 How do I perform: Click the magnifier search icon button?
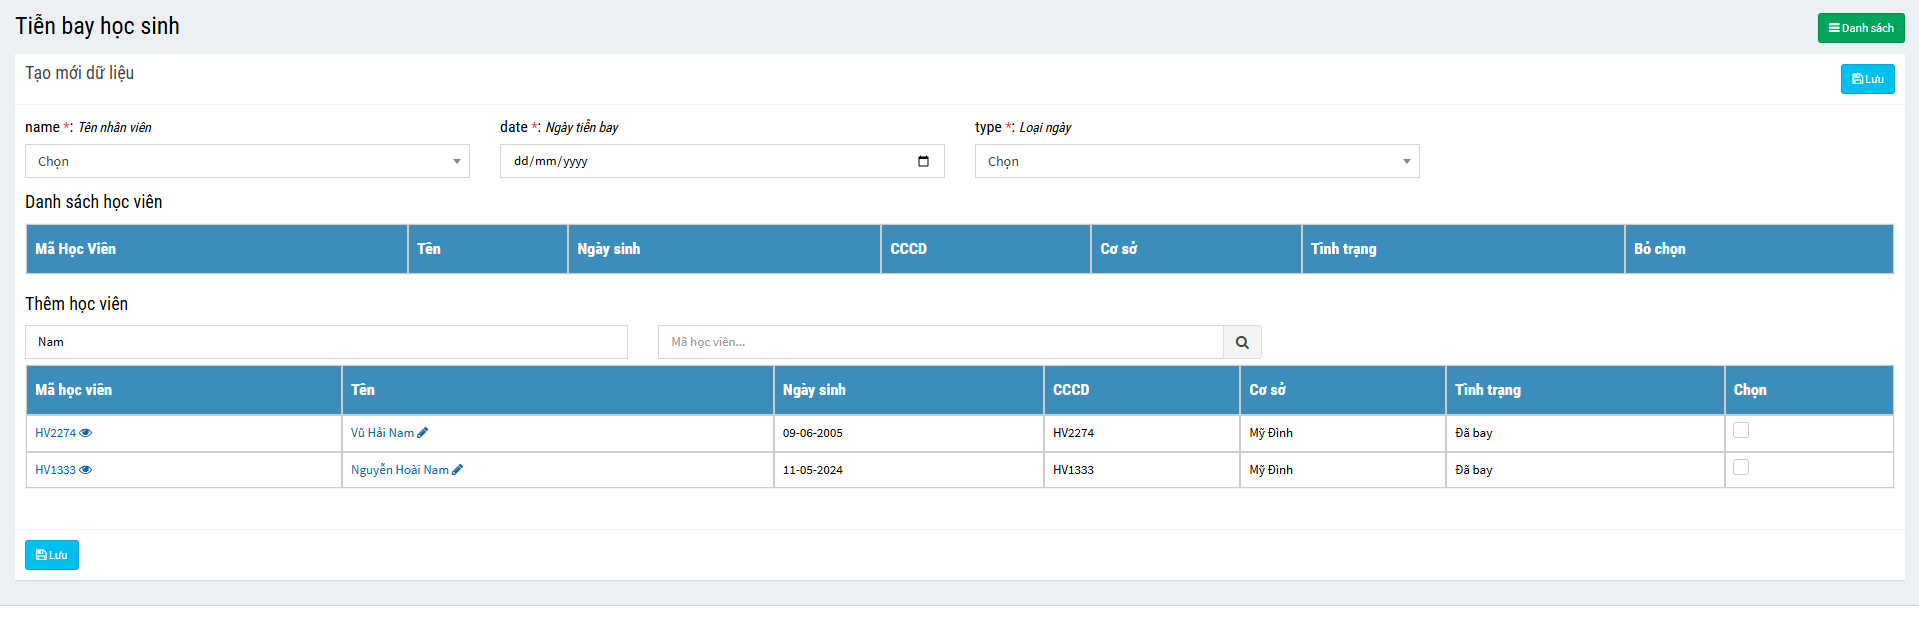(x=1242, y=342)
